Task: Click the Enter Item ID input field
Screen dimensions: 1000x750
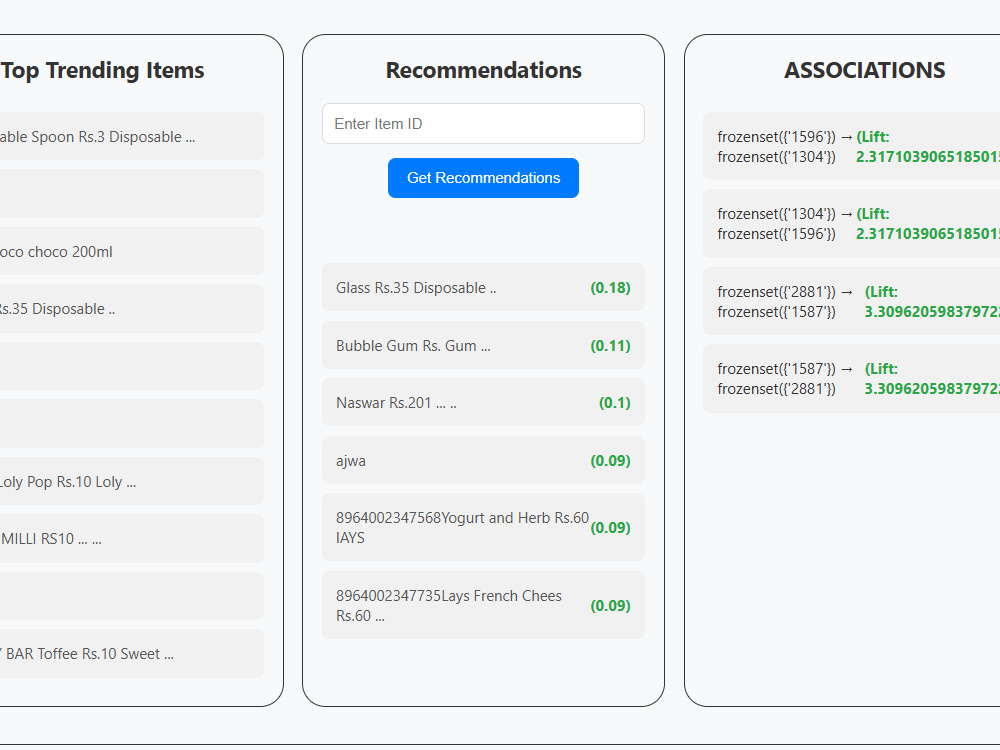Action: [x=483, y=124]
